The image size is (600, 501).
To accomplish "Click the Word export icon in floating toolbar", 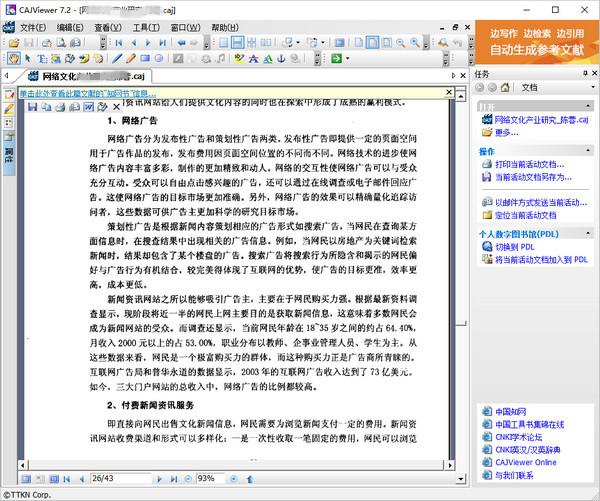I will (88, 107).
